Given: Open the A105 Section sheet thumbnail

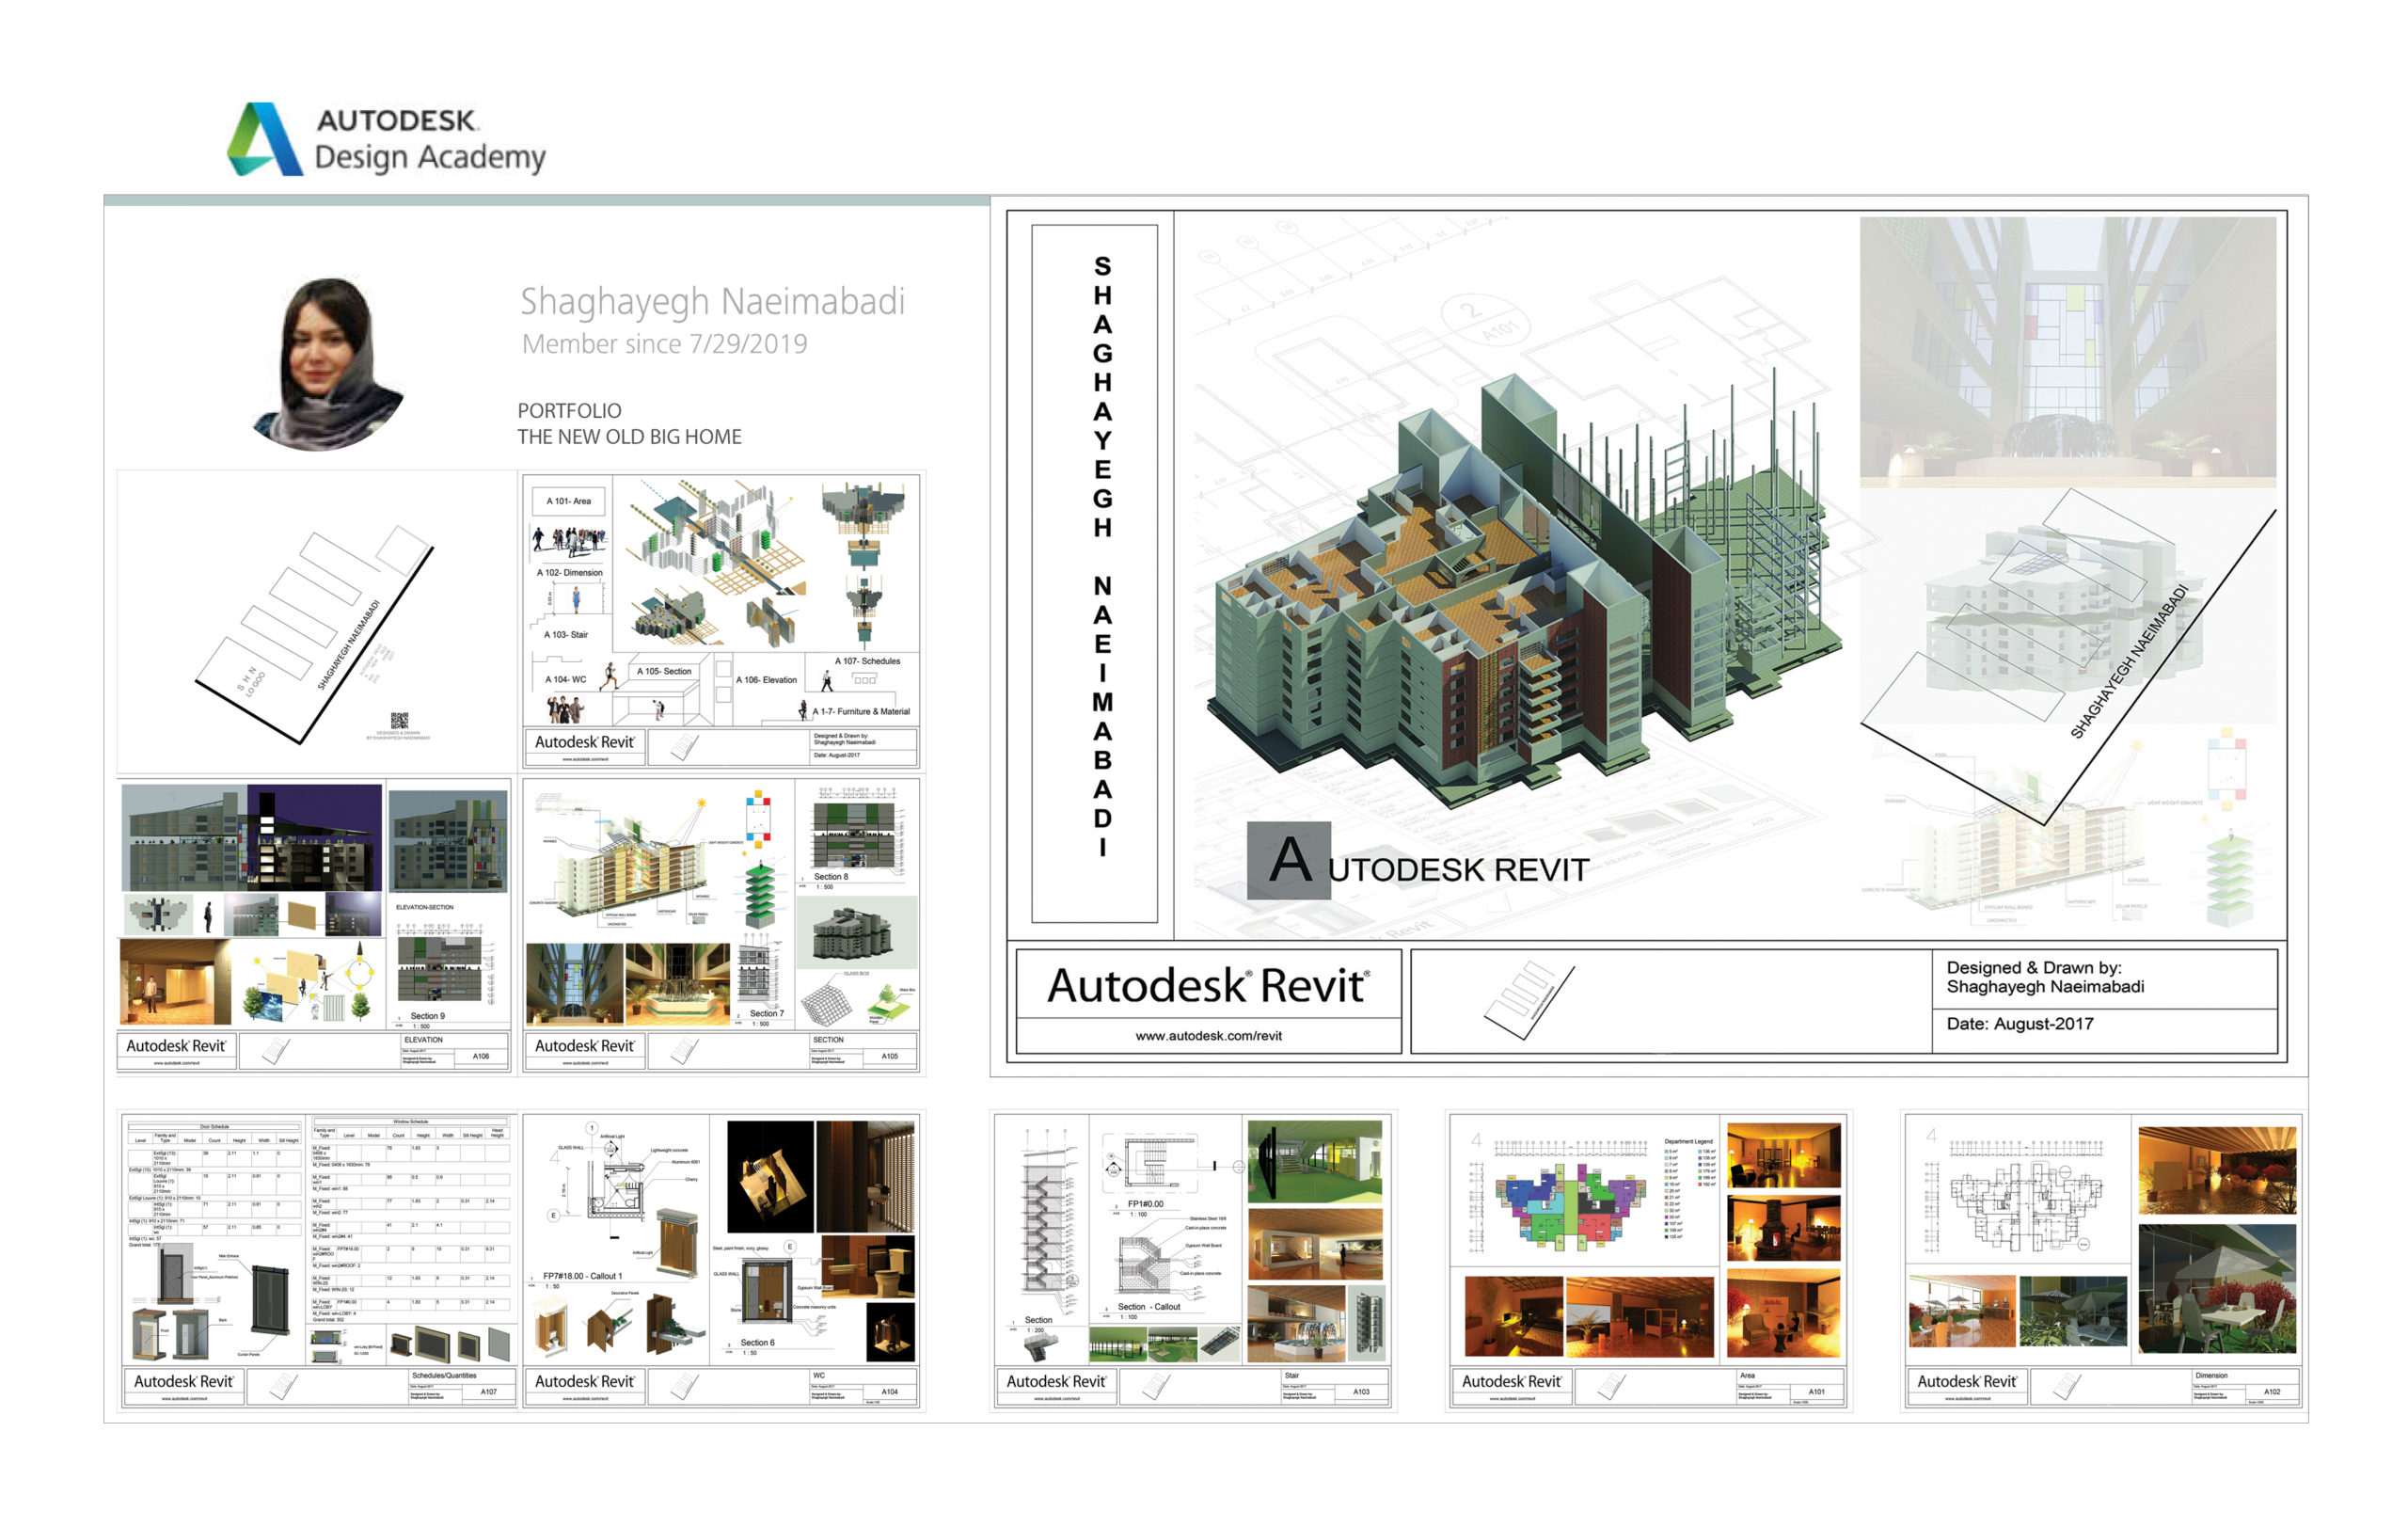Looking at the screenshot, I should 721,927.
